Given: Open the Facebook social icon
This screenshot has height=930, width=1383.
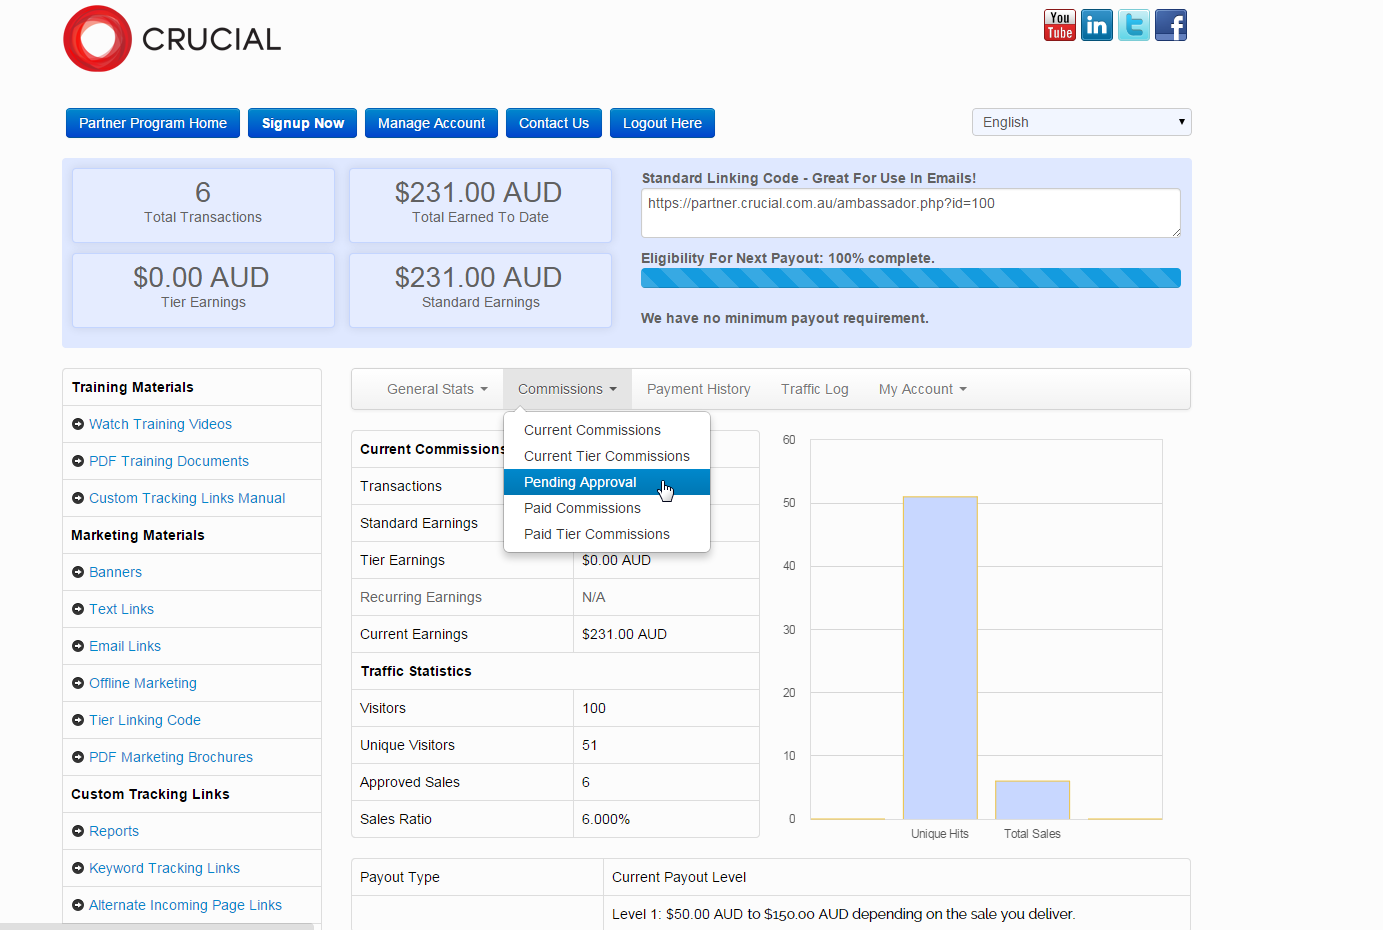Looking at the screenshot, I should (x=1171, y=25).
